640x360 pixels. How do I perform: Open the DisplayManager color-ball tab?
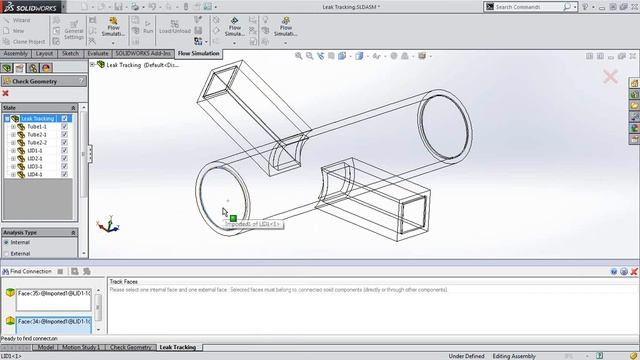(x=46, y=68)
